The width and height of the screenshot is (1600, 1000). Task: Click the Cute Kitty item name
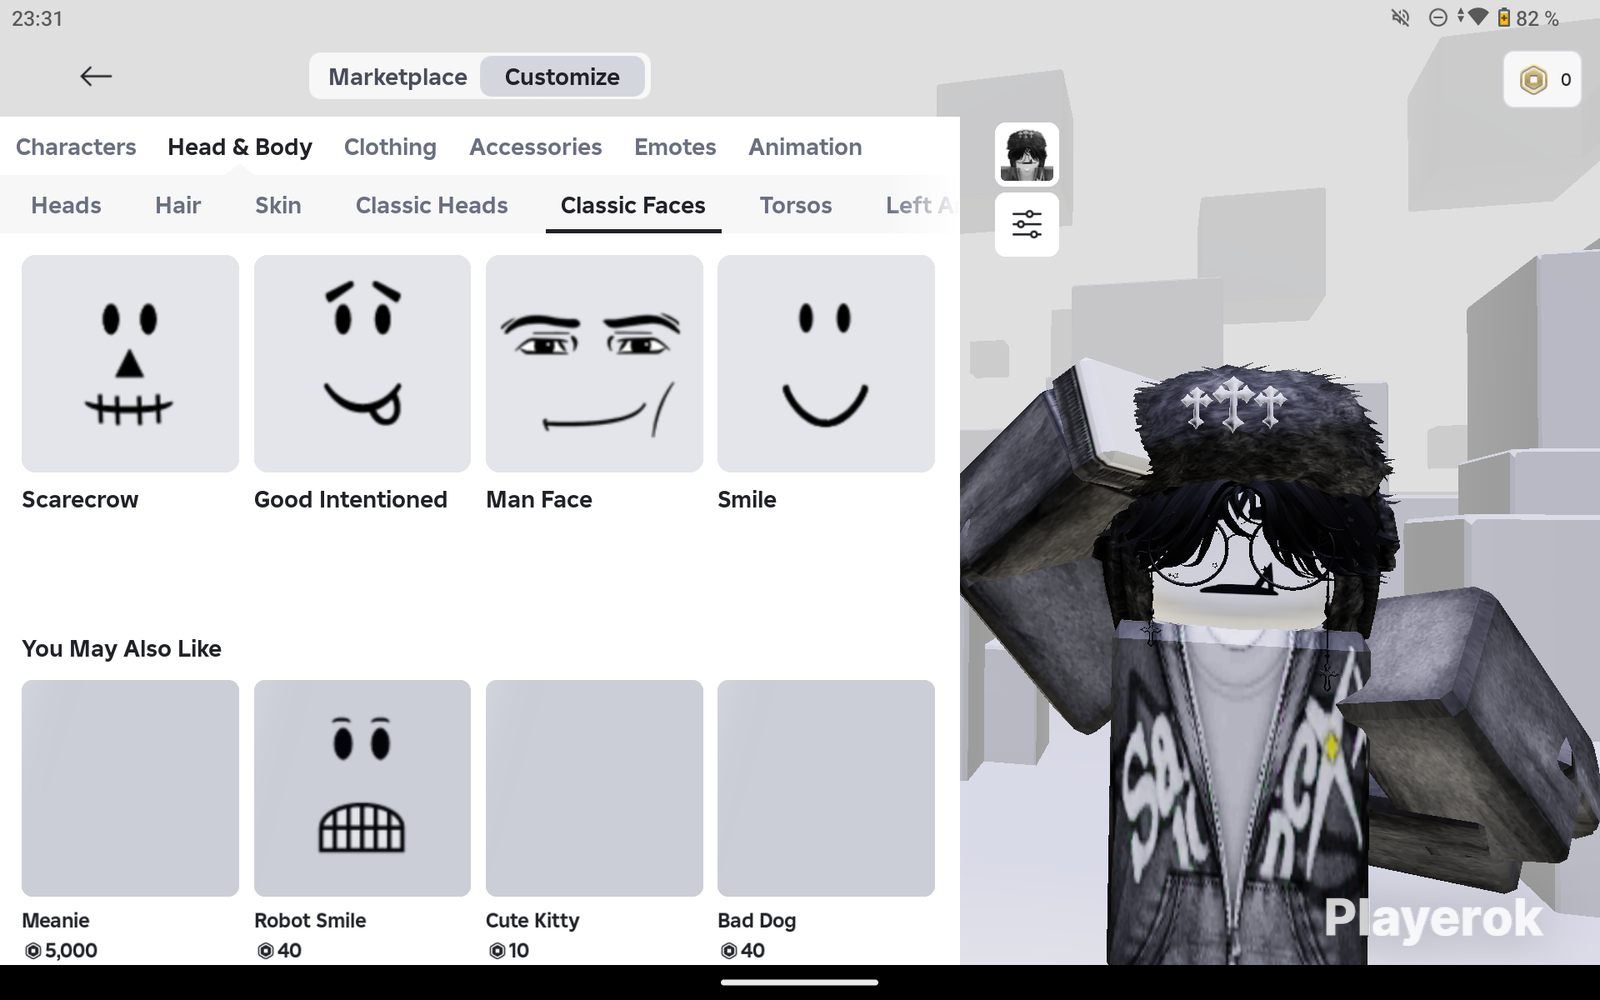pos(533,921)
